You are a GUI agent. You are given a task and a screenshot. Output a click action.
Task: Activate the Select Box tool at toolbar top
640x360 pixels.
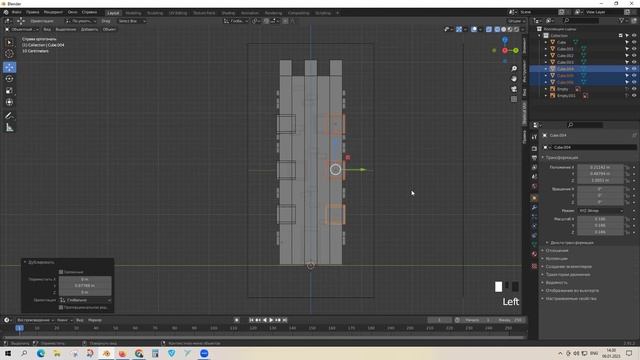coord(9,42)
